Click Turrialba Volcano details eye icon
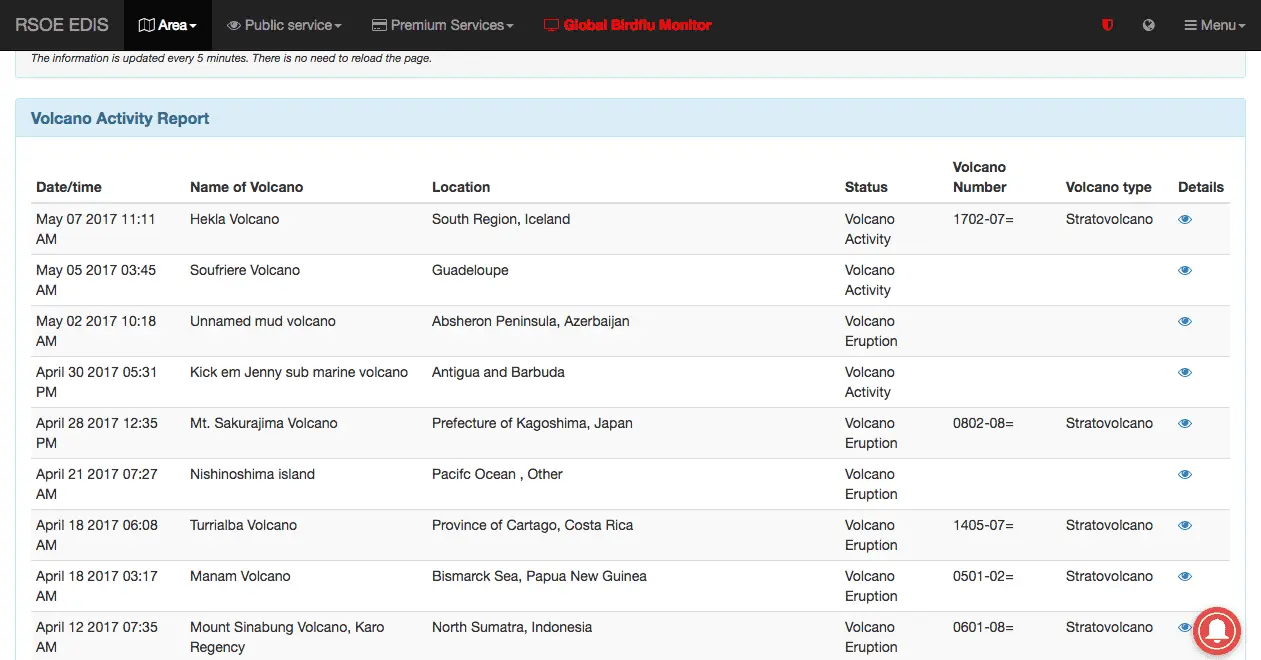 coord(1185,526)
